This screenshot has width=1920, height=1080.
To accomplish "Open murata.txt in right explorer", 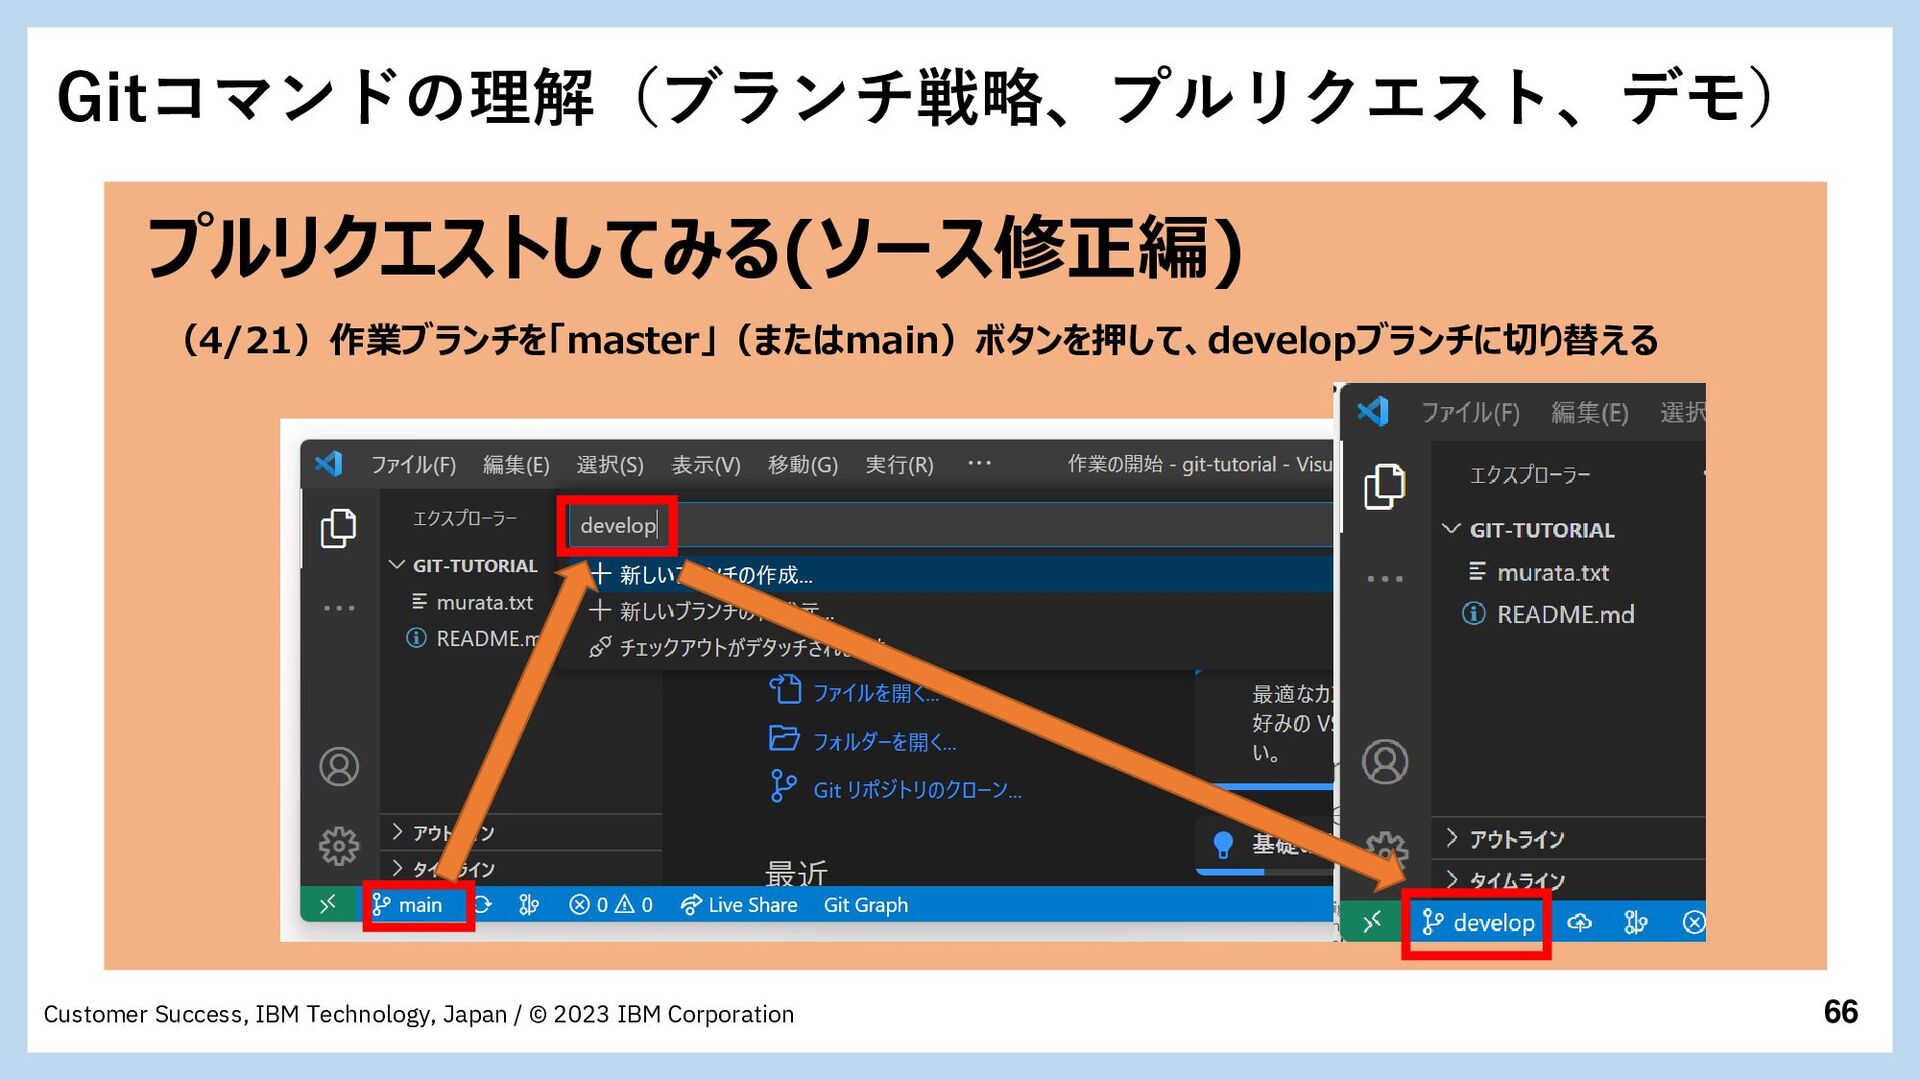I will (x=1539, y=572).
